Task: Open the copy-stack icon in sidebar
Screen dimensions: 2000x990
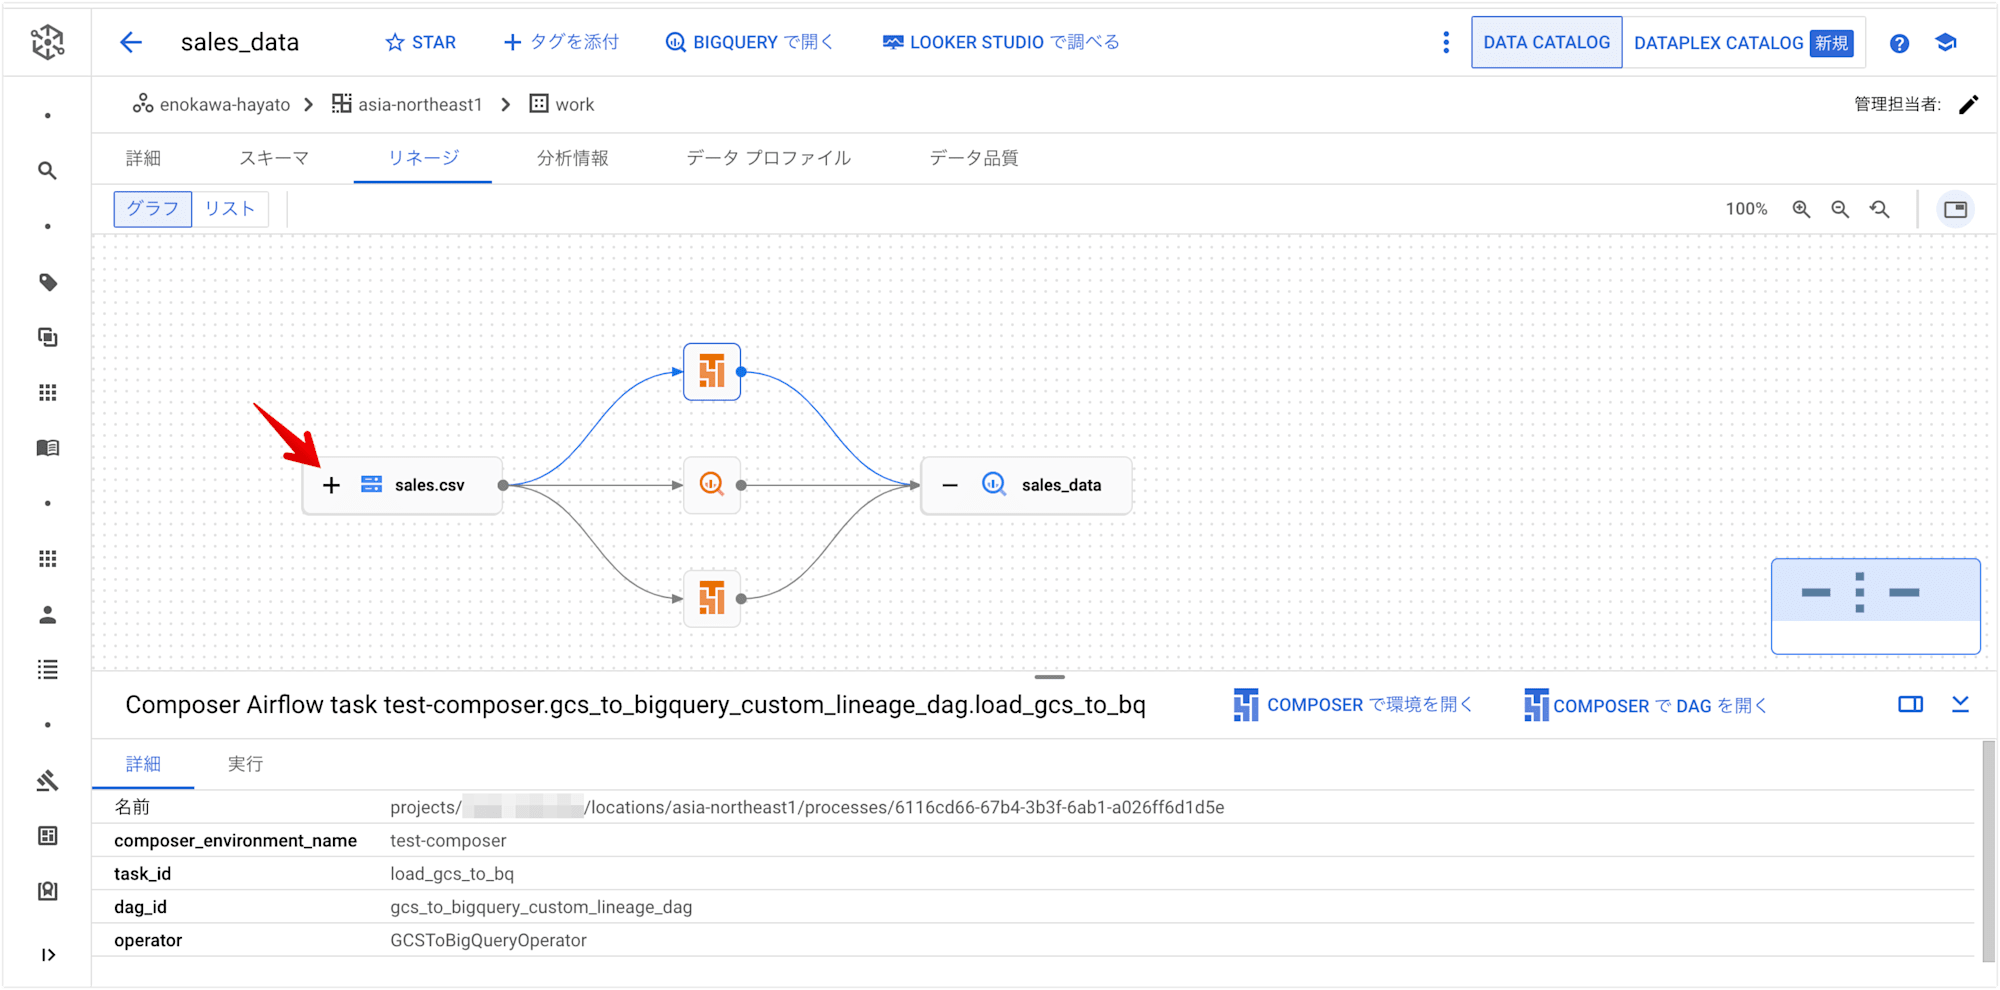Action: click(x=47, y=337)
